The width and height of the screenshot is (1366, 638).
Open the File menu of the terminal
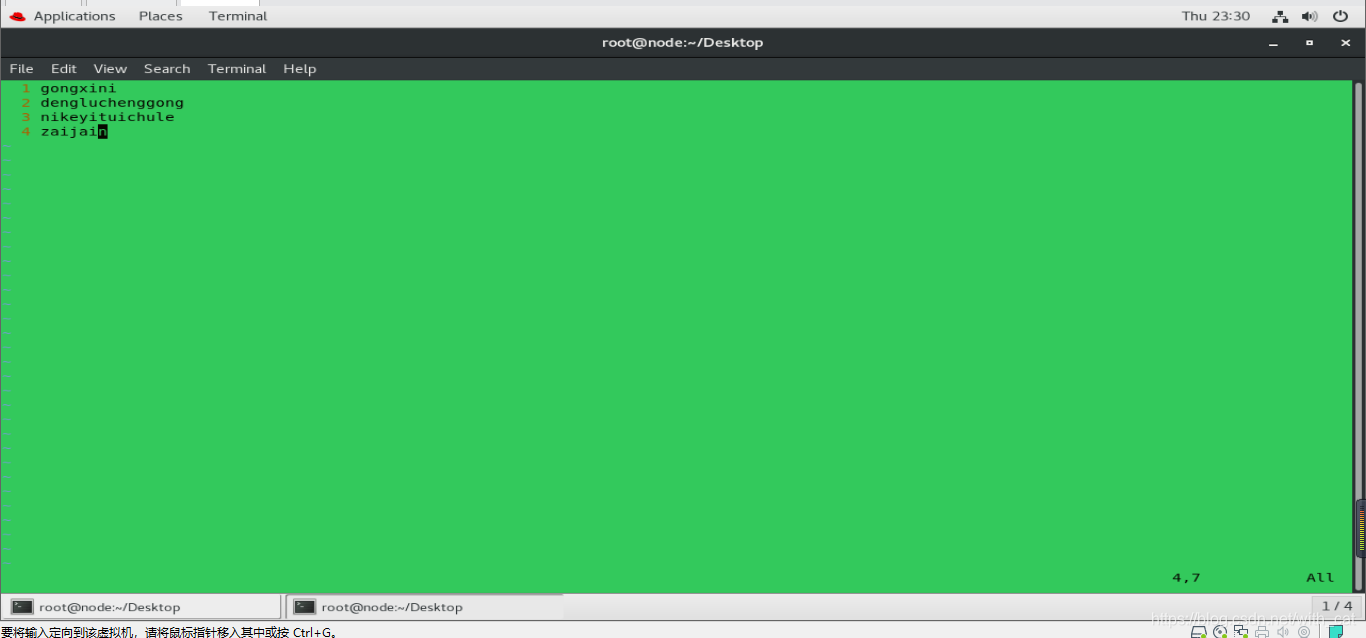point(21,69)
